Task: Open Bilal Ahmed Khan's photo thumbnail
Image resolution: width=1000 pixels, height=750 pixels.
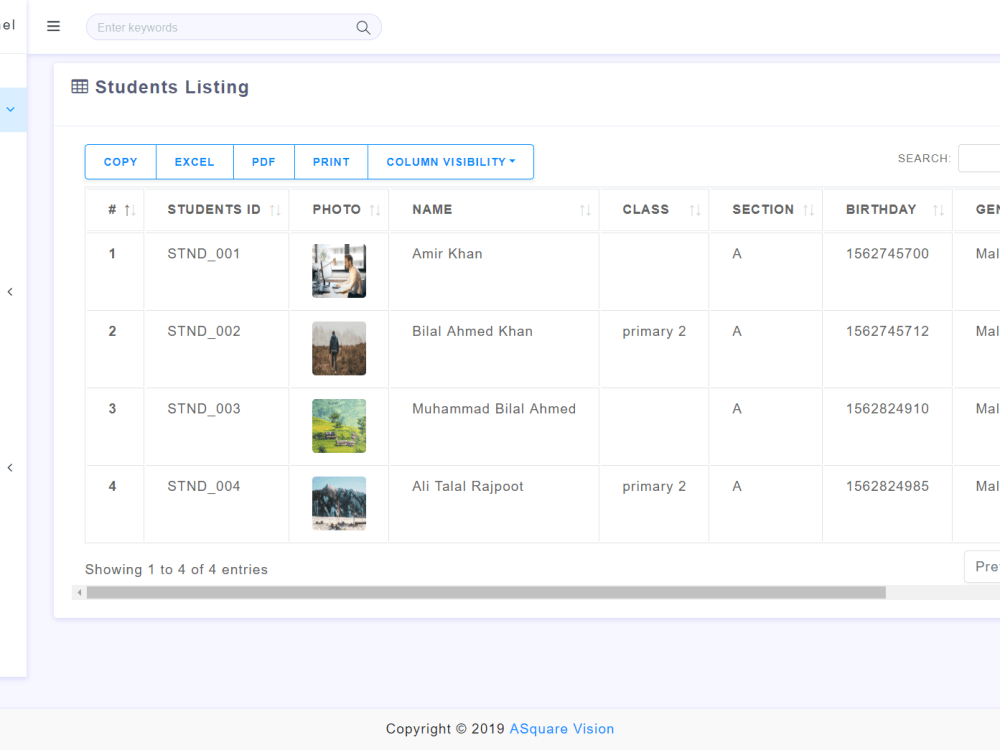Action: (x=339, y=348)
